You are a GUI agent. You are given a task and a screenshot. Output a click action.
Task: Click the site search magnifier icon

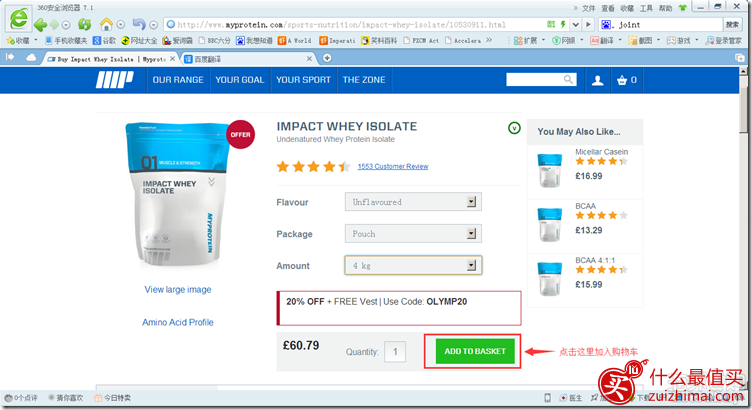(568, 80)
